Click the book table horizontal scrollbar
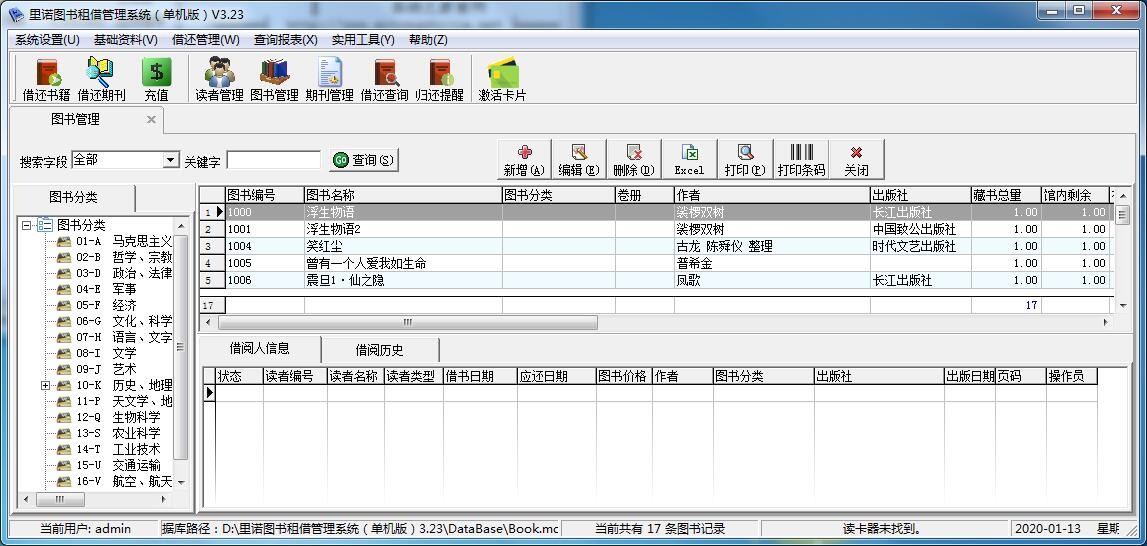This screenshot has height=546, width=1147. [x=407, y=323]
